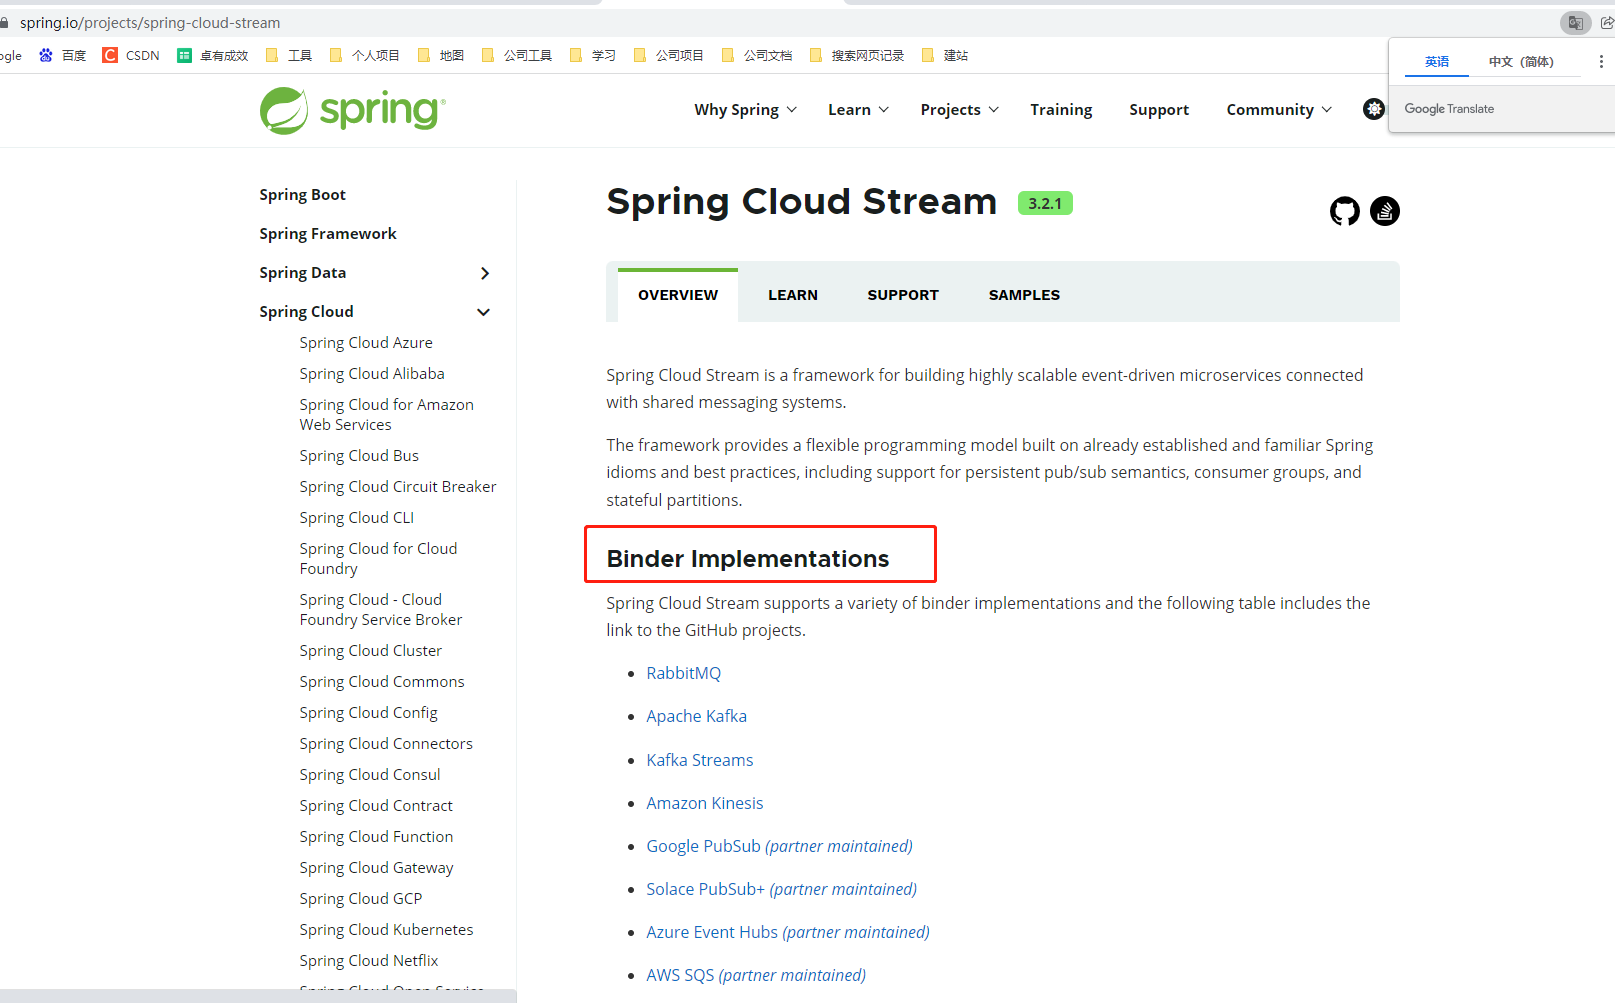Click the 3.2.1 version badge
Screen dimensions: 1615x1003
[x=1045, y=203]
